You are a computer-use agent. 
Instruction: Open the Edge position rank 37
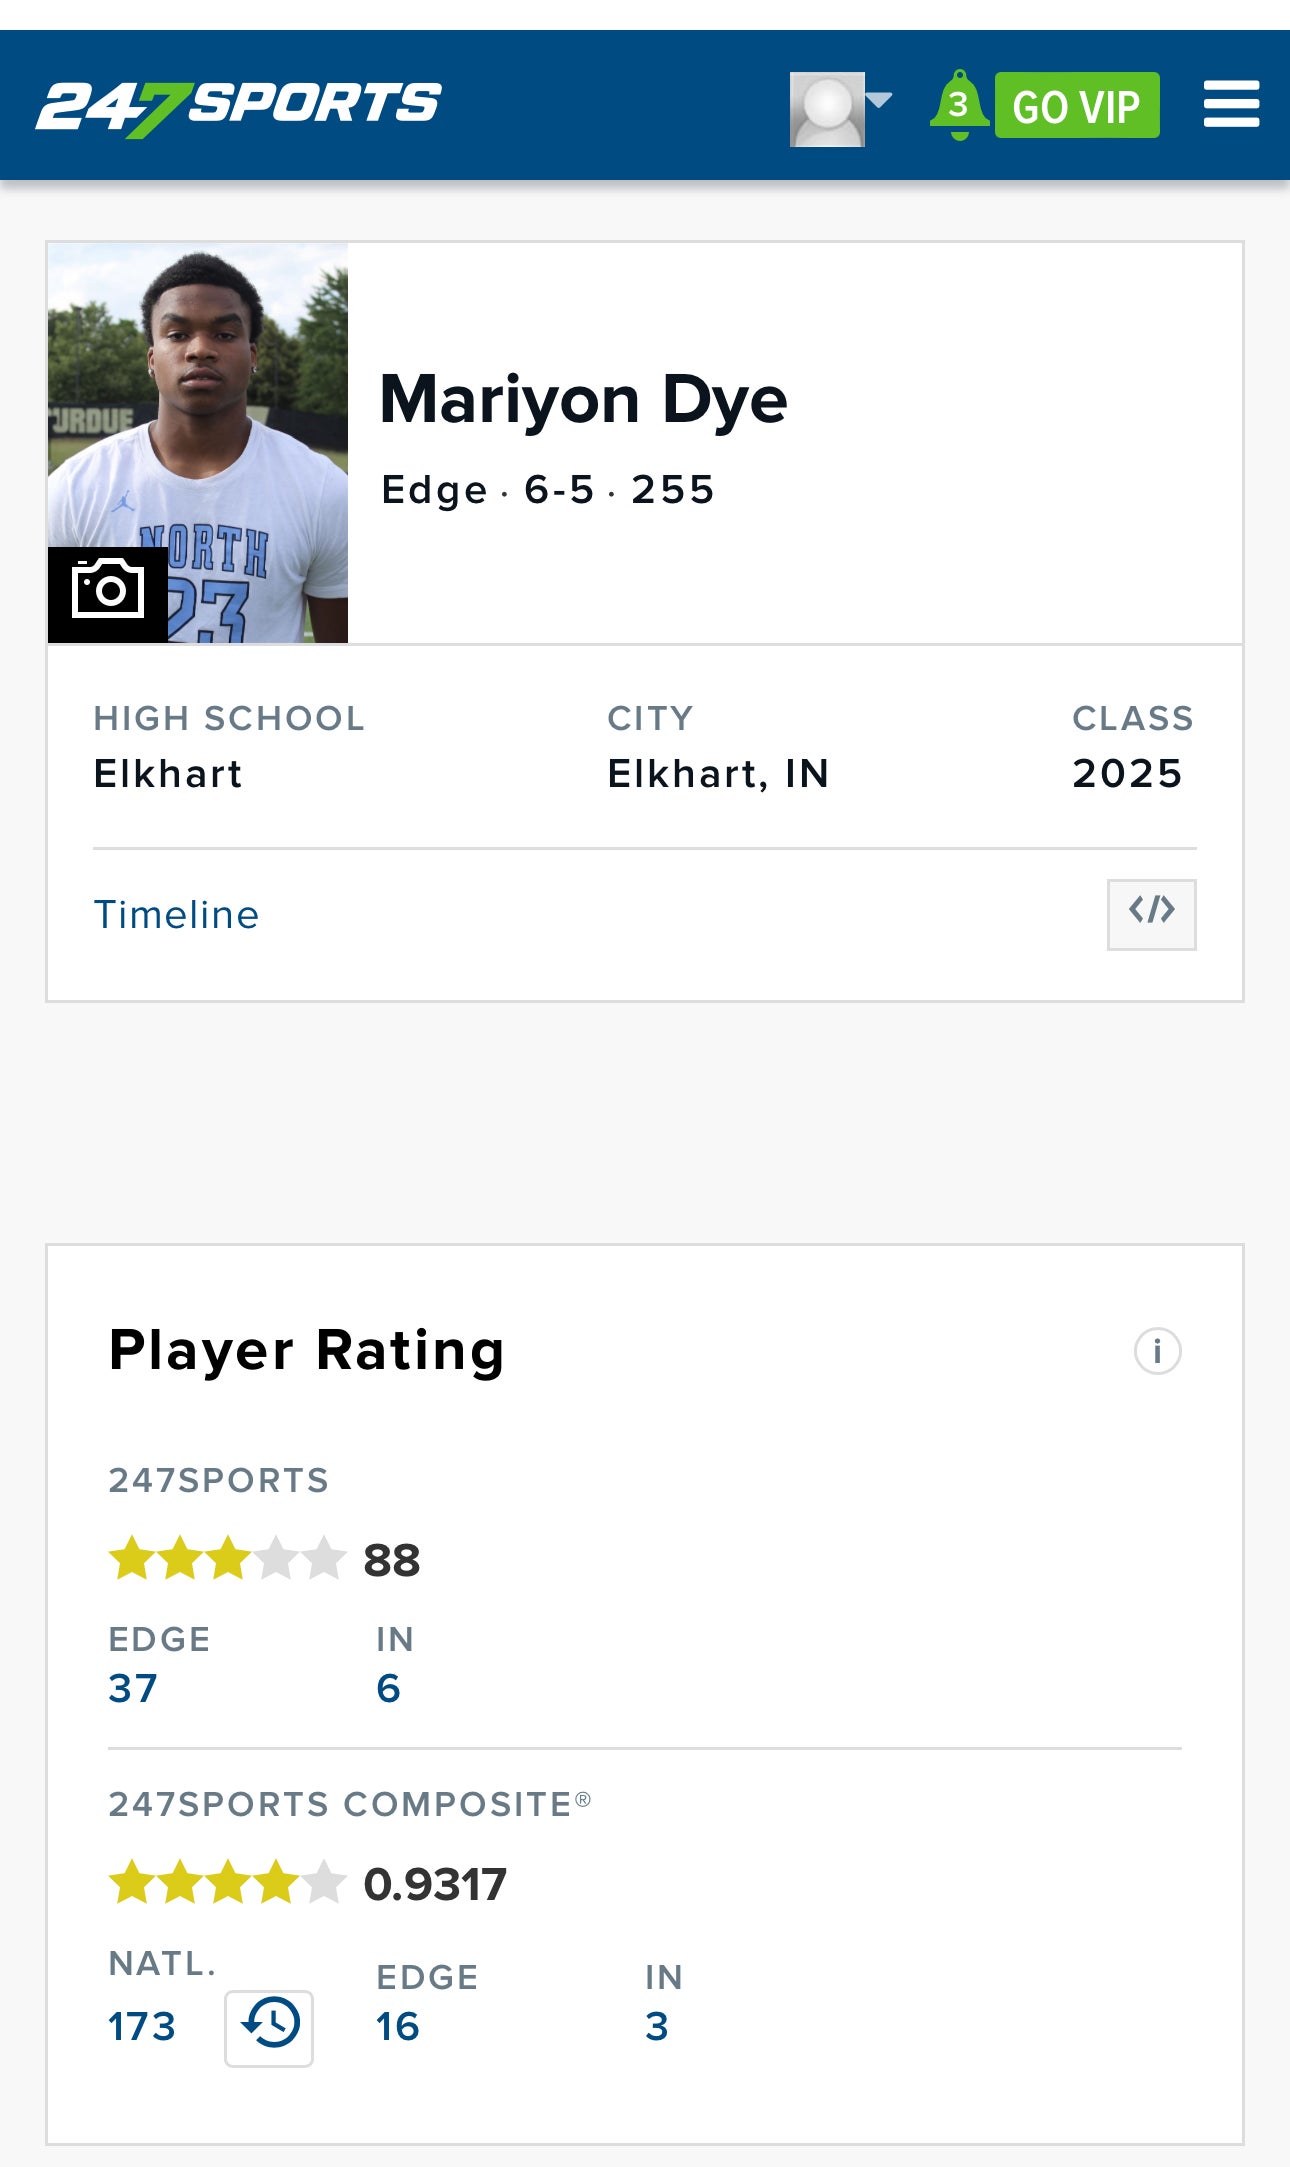coord(133,1688)
